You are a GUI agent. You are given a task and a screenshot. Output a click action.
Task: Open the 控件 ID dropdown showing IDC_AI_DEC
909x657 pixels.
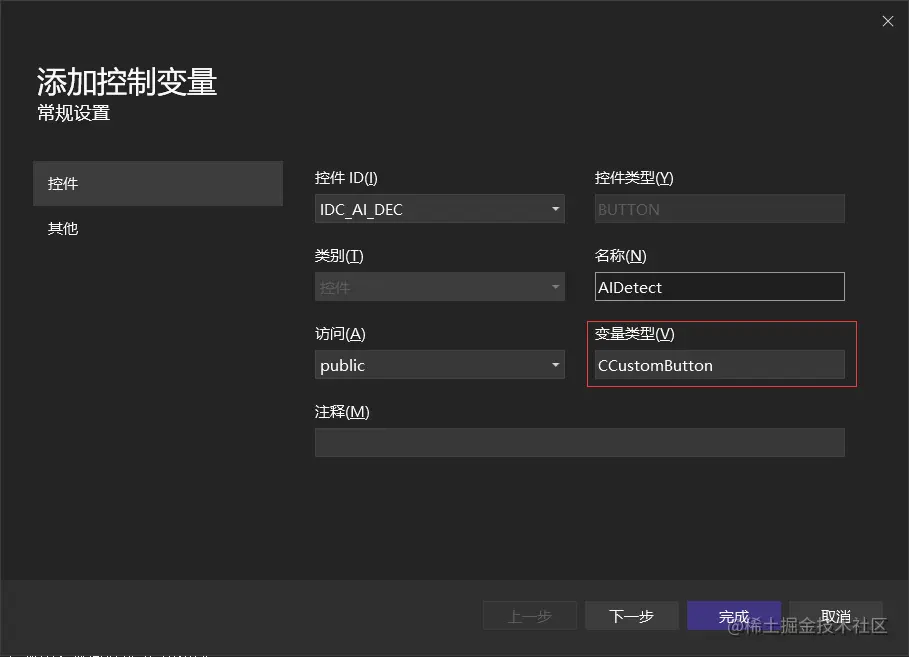tap(439, 209)
